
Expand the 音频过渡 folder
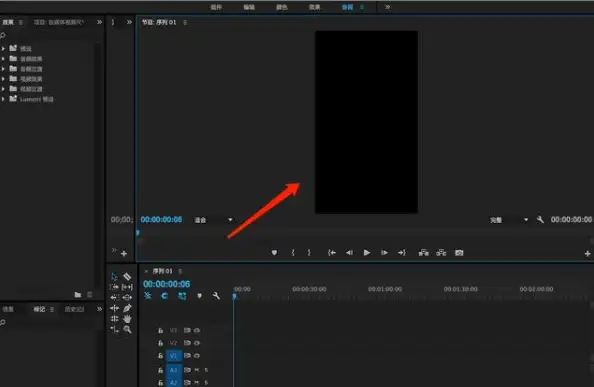coord(3,69)
